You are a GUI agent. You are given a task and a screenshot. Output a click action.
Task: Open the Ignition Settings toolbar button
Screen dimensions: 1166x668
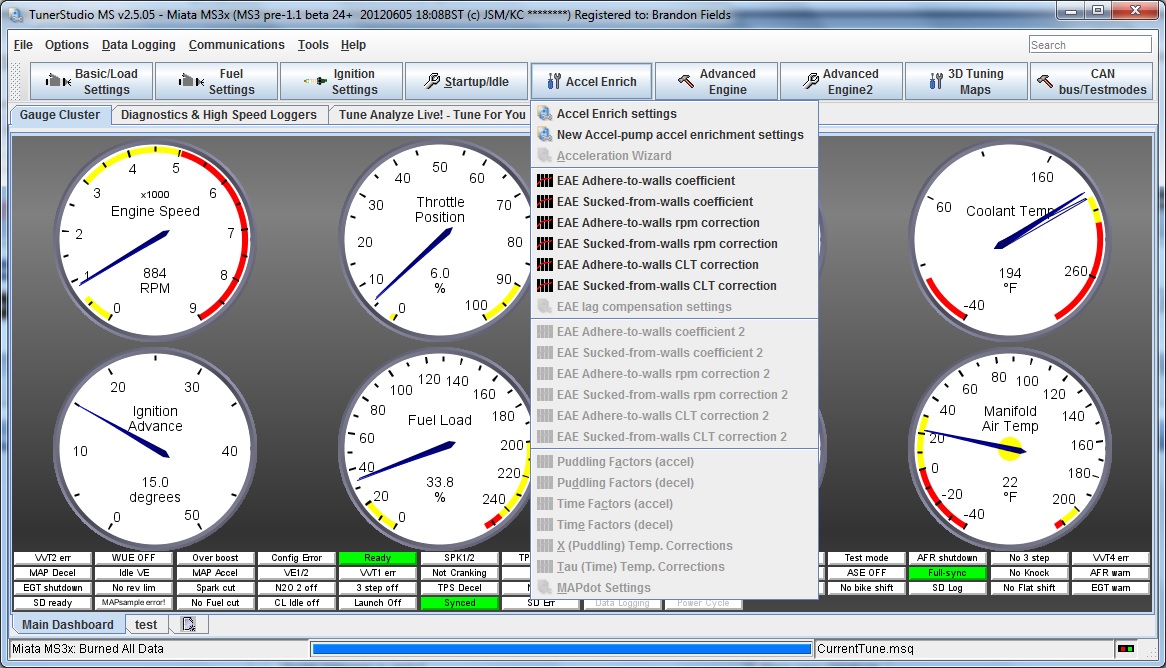(x=341, y=81)
